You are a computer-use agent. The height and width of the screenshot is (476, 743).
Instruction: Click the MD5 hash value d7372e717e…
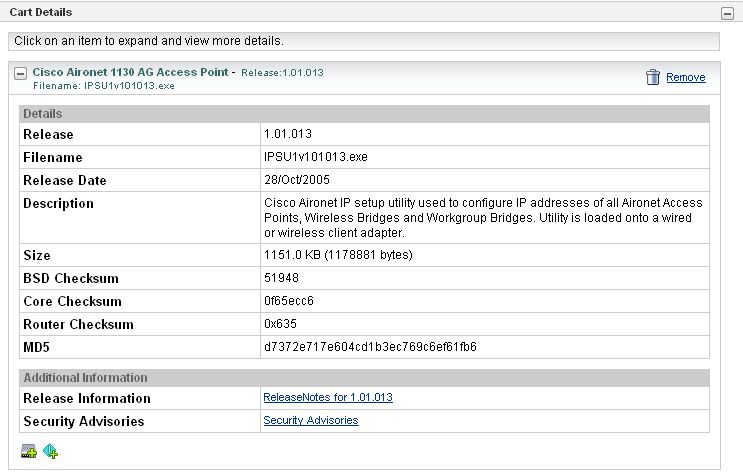pos(369,347)
